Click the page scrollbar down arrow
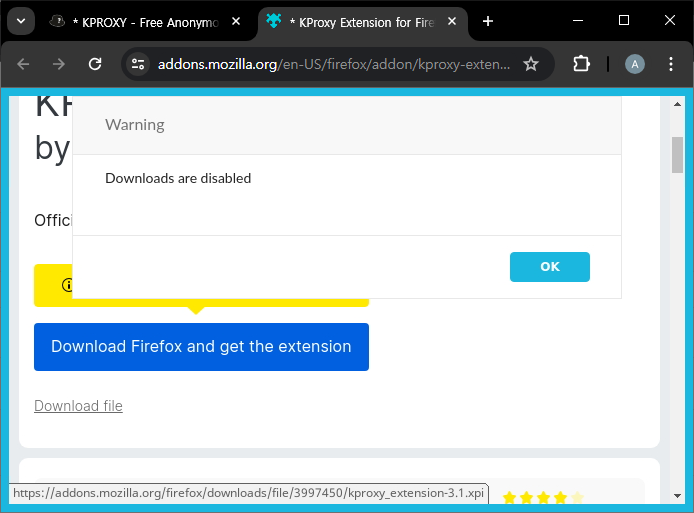This screenshot has height=513, width=694. coord(677,496)
